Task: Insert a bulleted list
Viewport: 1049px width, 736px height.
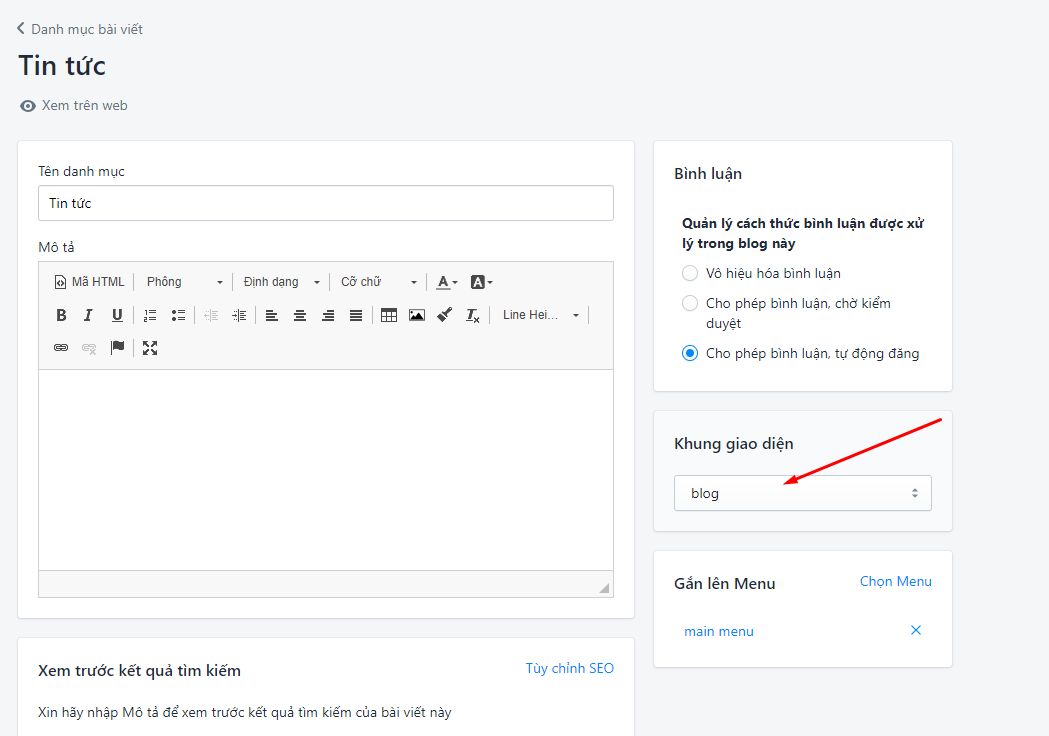Action: pyautogui.click(x=178, y=315)
